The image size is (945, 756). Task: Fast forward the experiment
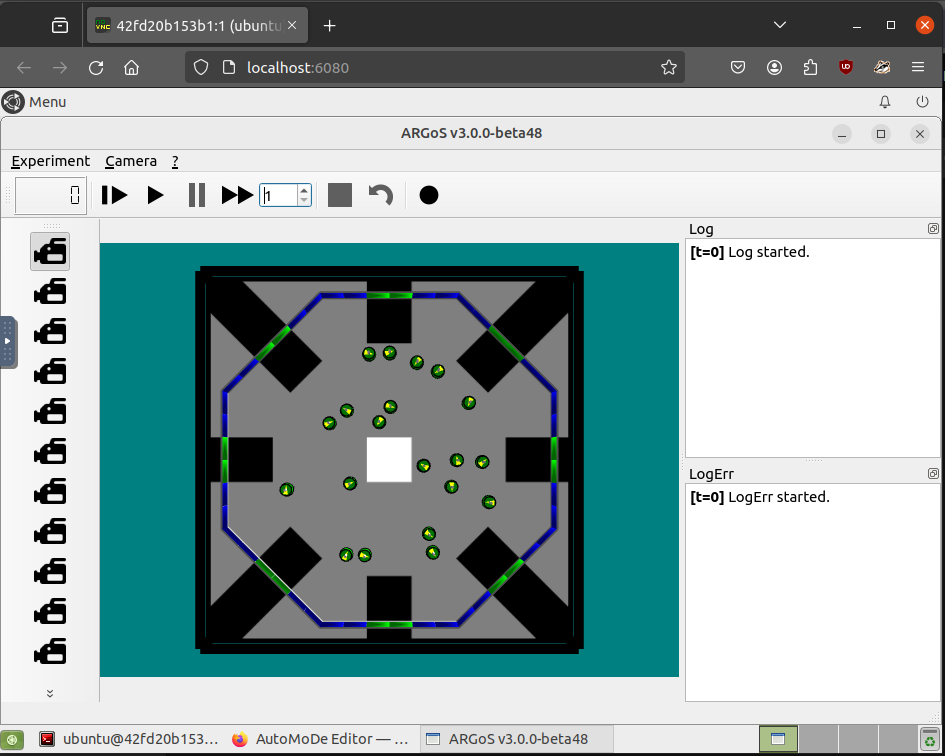tap(237, 195)
